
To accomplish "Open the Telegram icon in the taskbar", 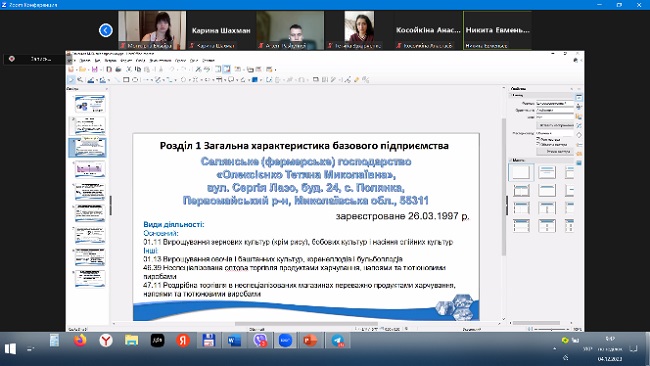I will click(337, 340).
